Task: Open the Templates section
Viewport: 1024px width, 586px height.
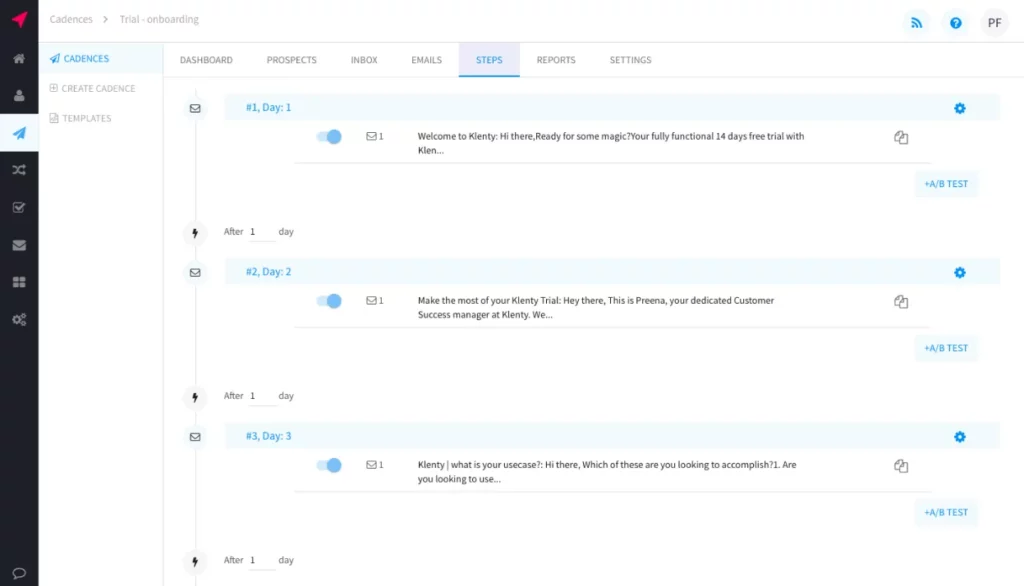Action: click(83, 118)
